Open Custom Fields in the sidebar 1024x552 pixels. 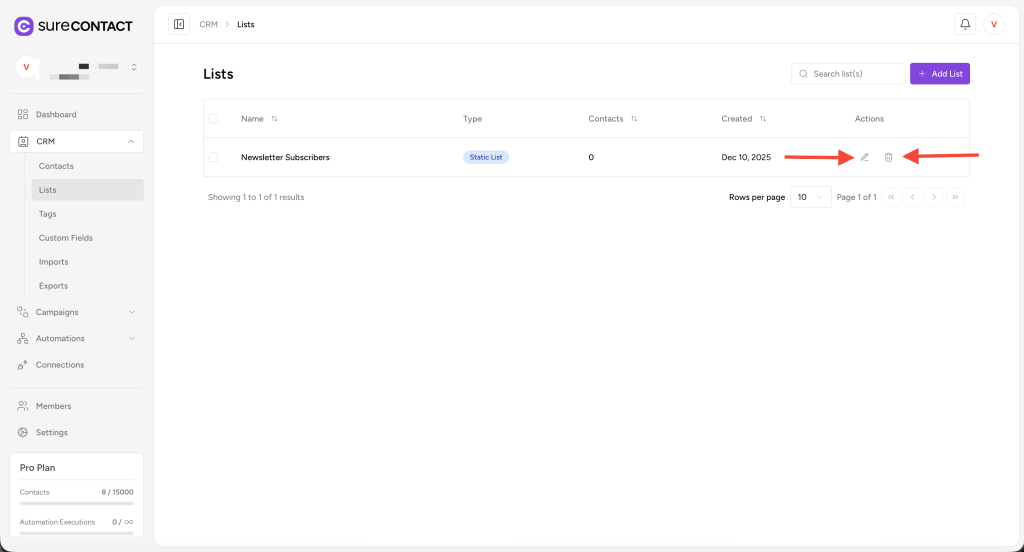67,238
